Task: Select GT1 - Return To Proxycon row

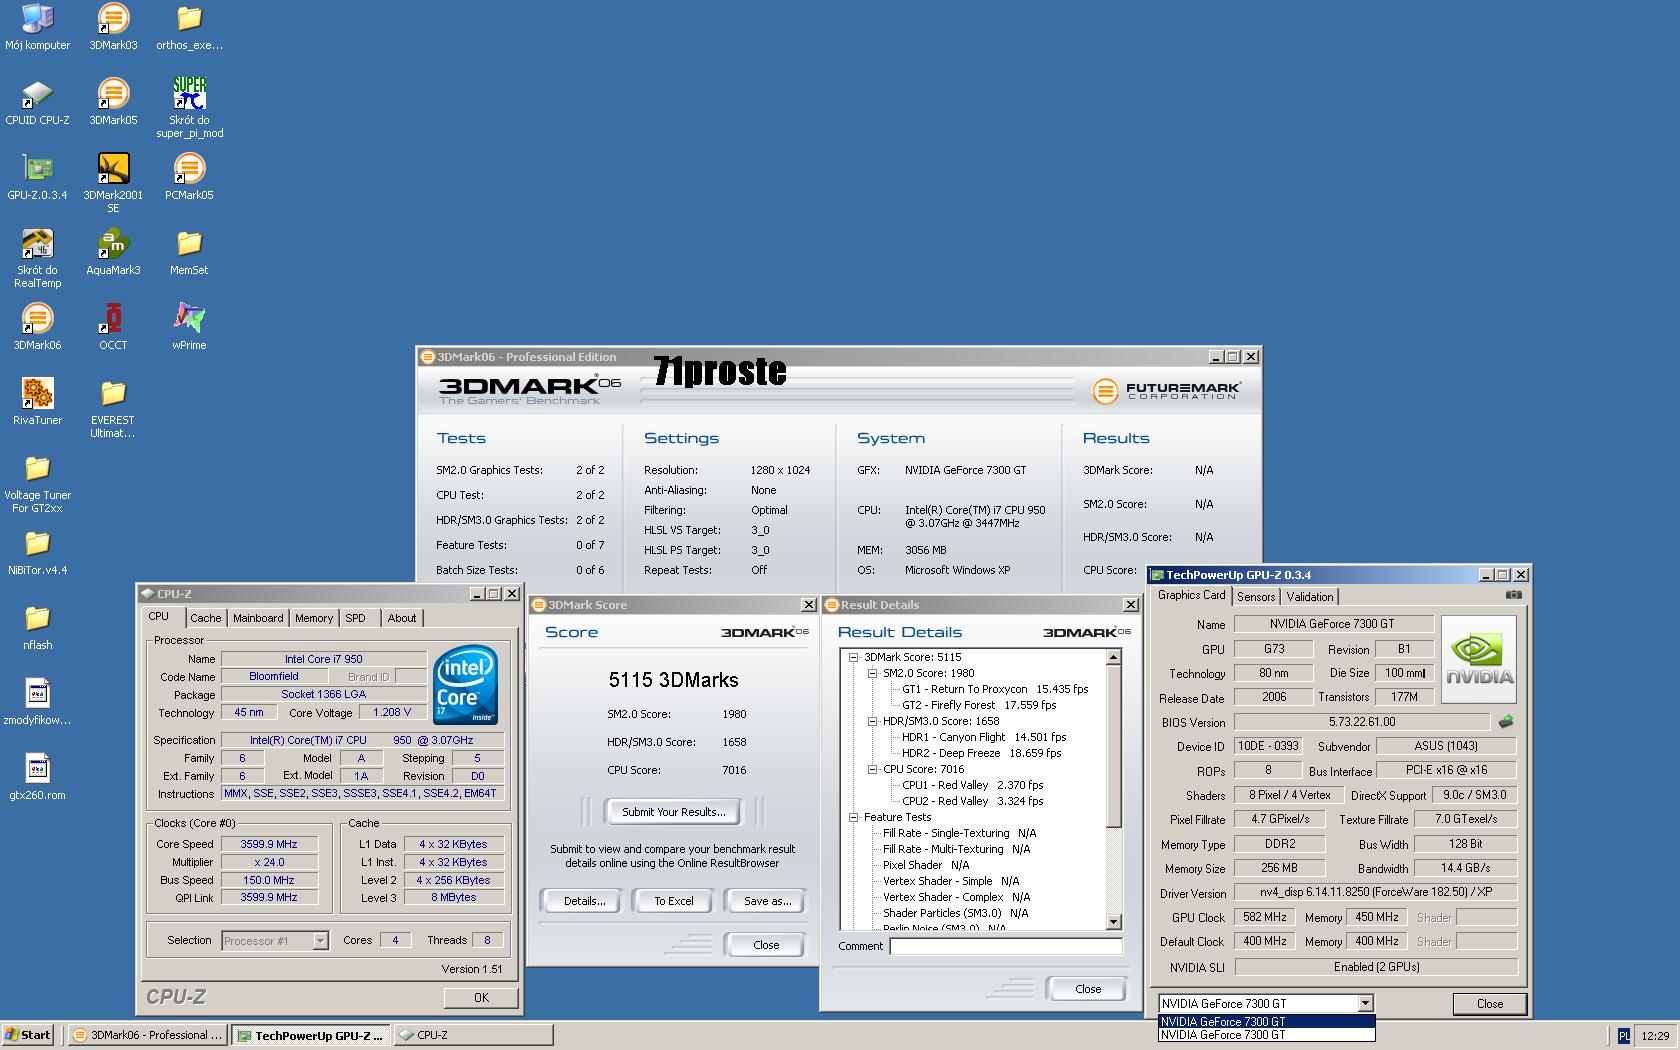Action: (x=994, y=689)
